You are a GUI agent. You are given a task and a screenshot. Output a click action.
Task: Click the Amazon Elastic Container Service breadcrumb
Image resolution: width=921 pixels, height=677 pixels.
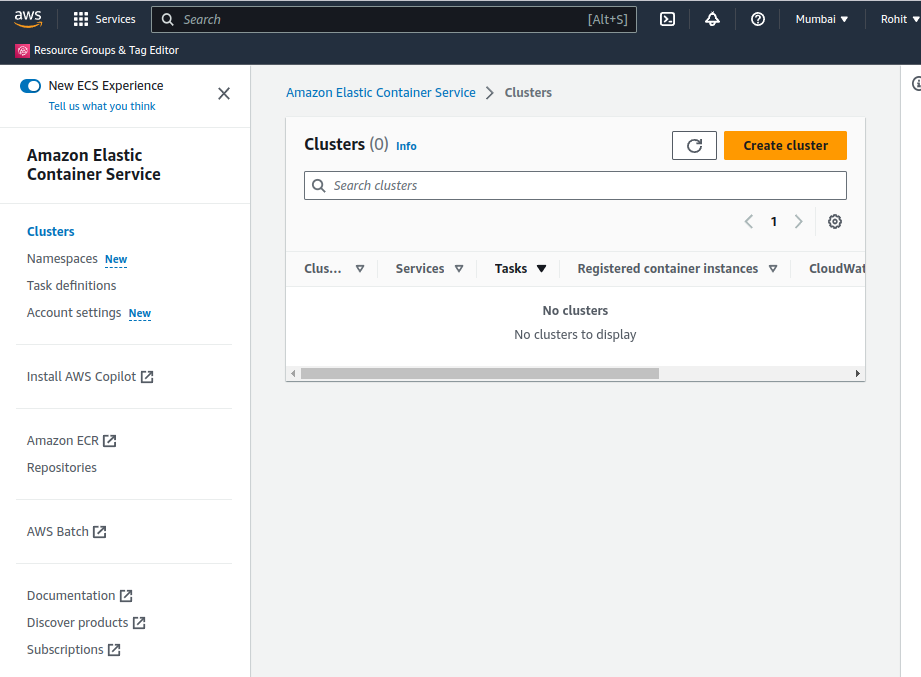click(x=381, y=93)
